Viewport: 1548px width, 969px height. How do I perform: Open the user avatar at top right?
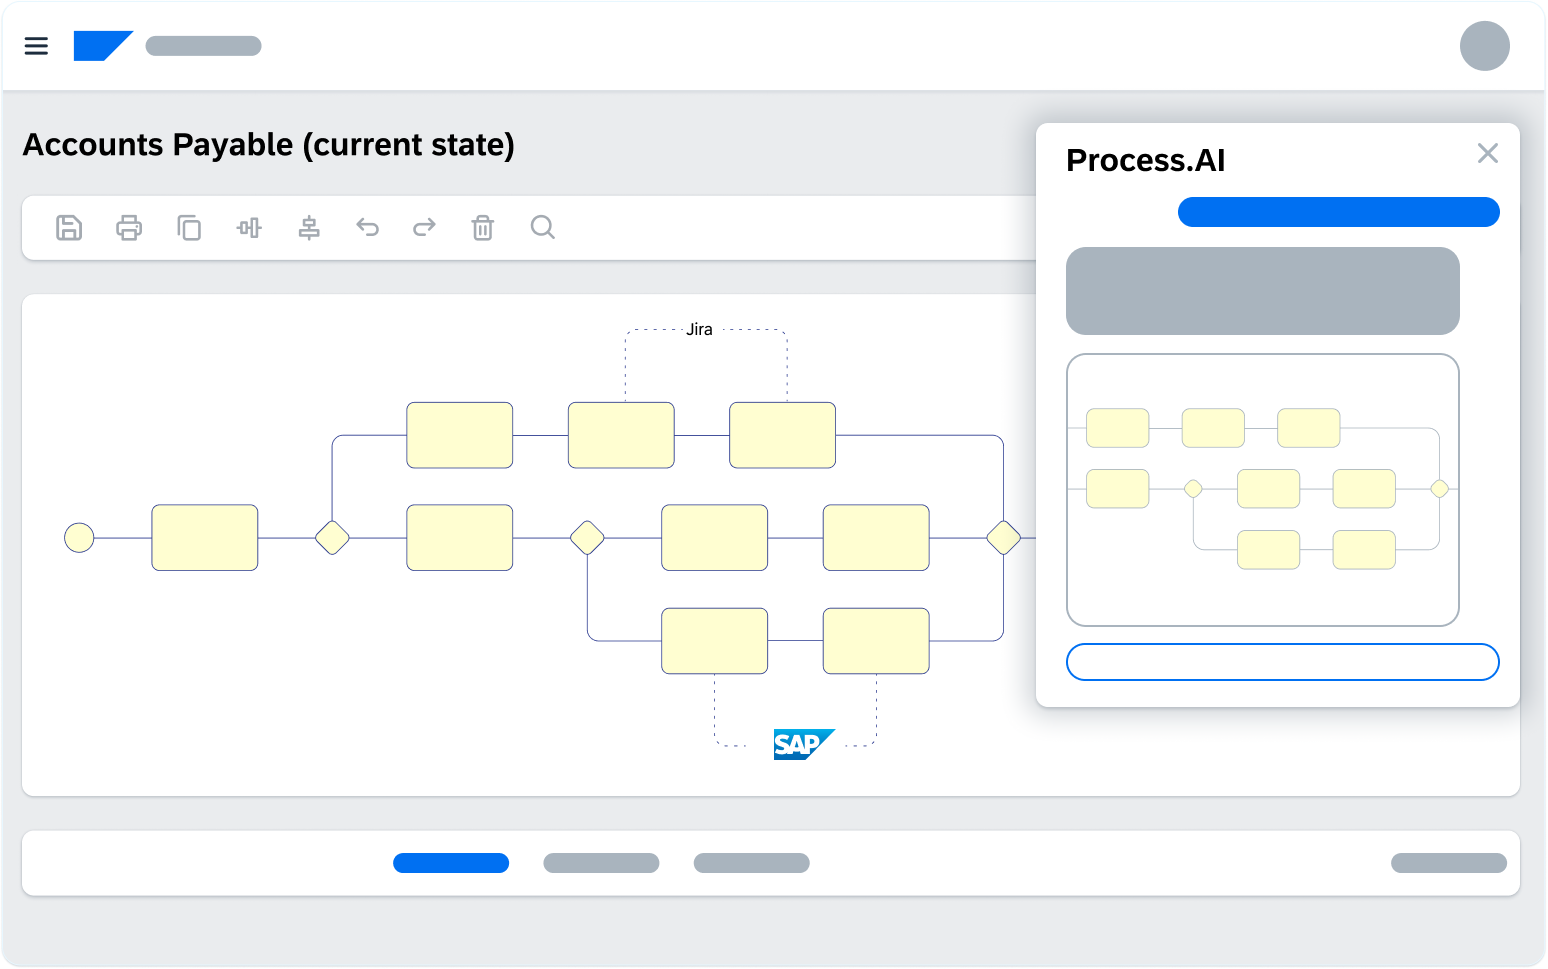coord(1484,46)
